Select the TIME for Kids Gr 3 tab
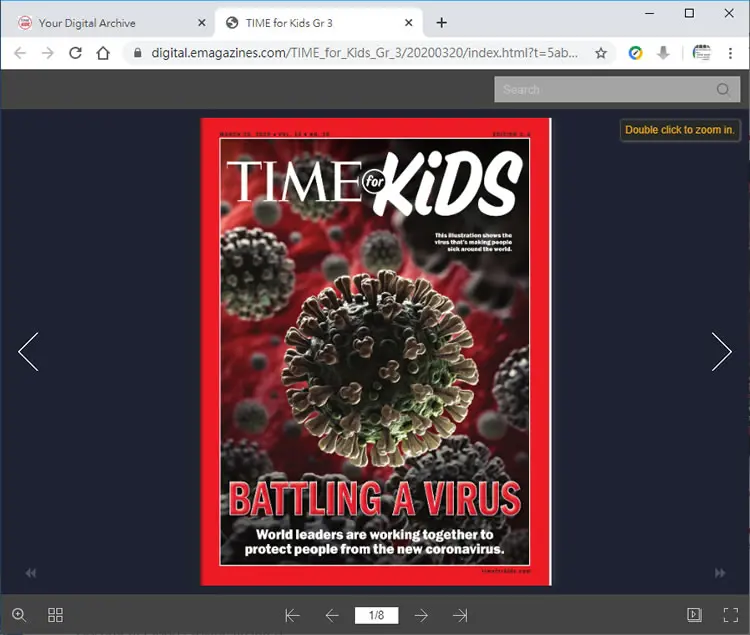Image resolution: width=750 pixels, height=635 pixels. (x=289, y=23)
